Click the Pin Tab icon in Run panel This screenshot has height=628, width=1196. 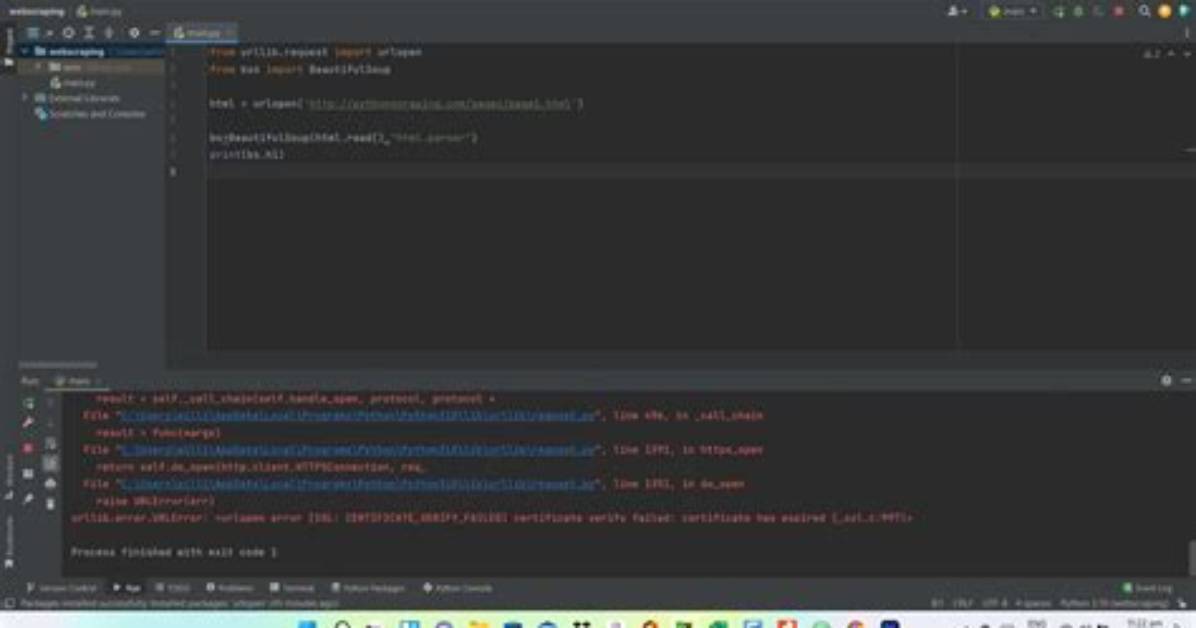click(28, 499)
